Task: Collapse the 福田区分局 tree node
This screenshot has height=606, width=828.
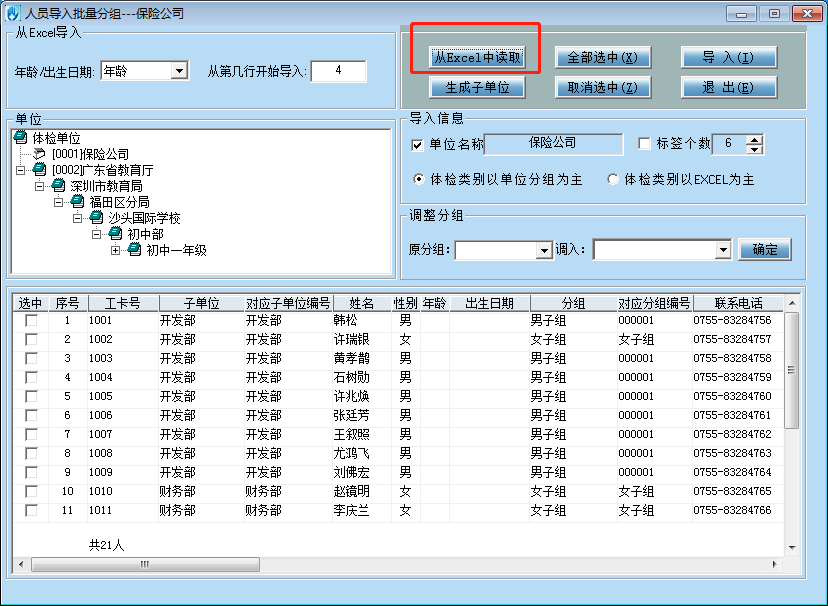Action: click(59, 202)
